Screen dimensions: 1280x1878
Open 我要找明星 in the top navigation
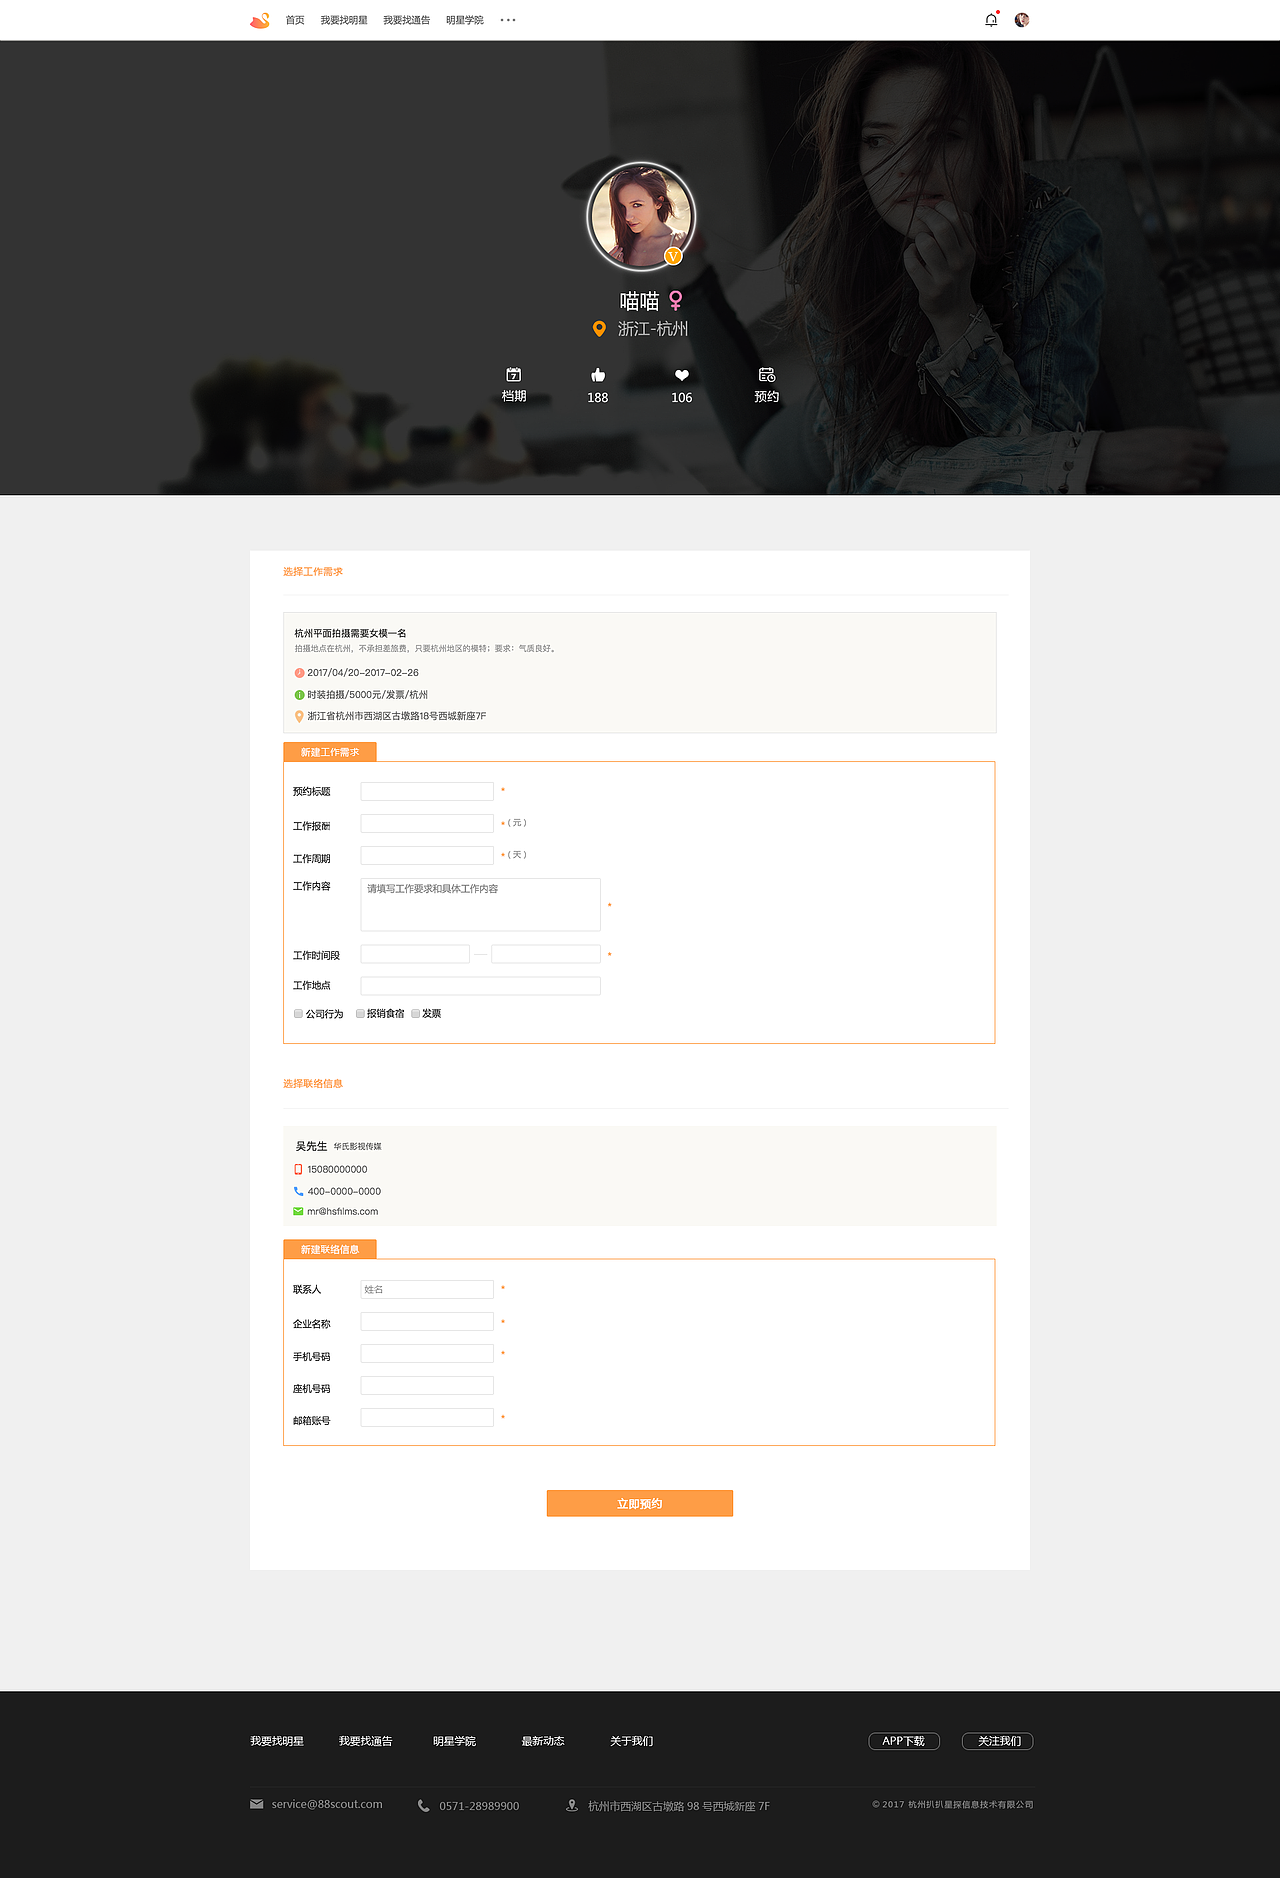(x=344, y=20)
